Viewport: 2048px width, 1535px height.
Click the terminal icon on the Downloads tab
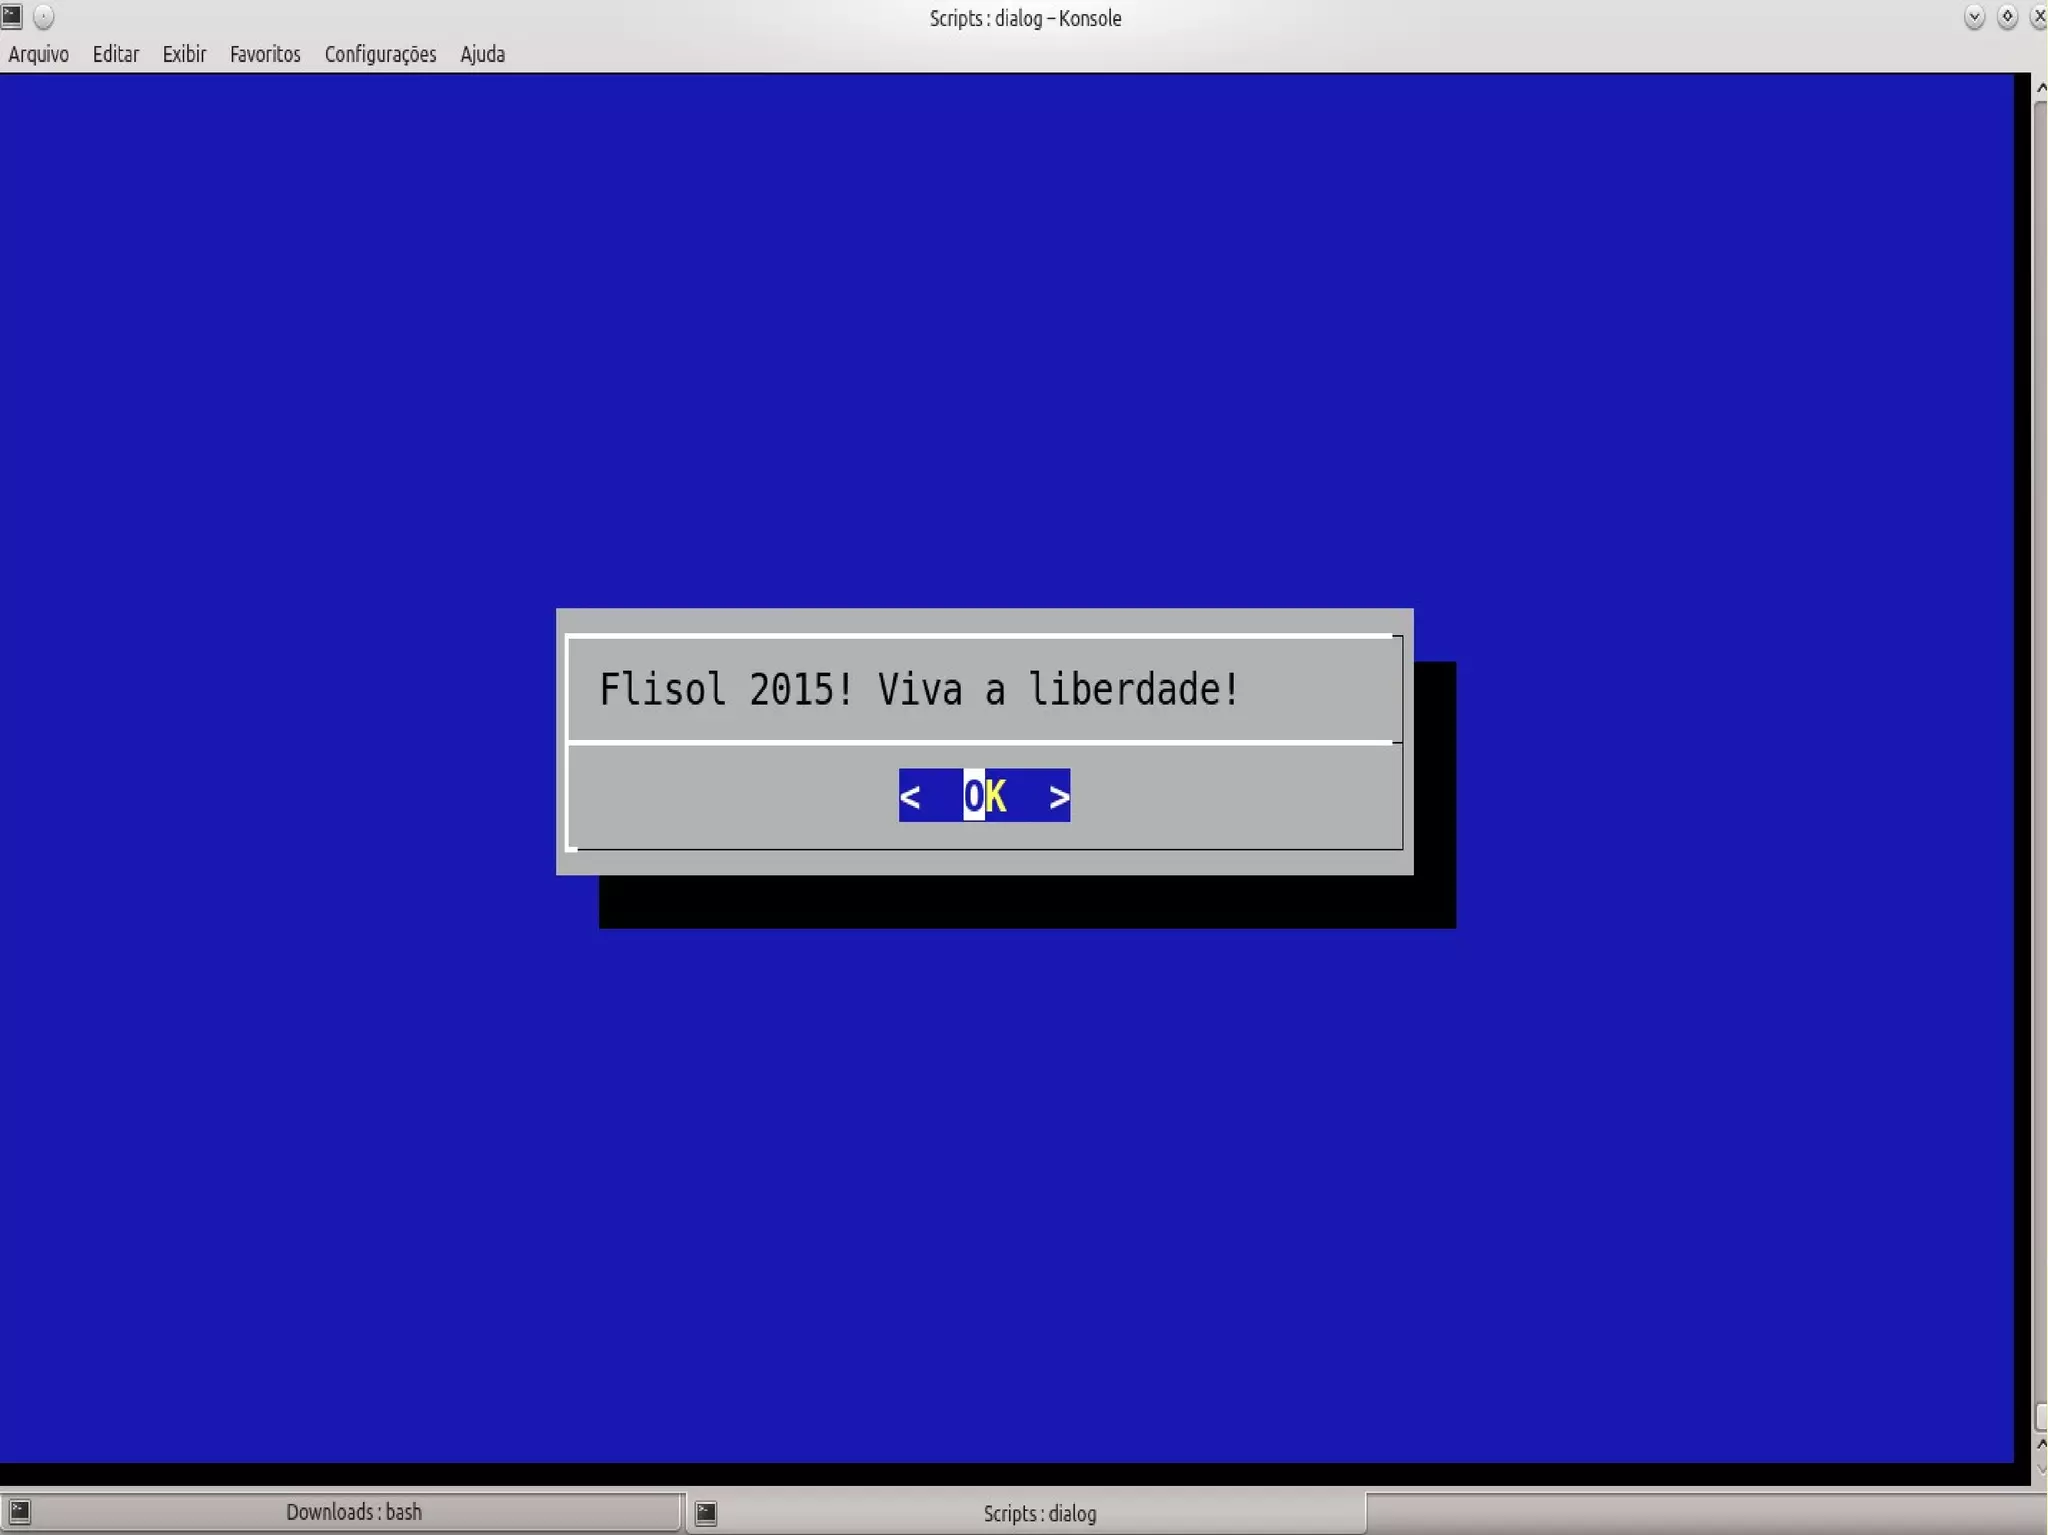coord(20,1512)
